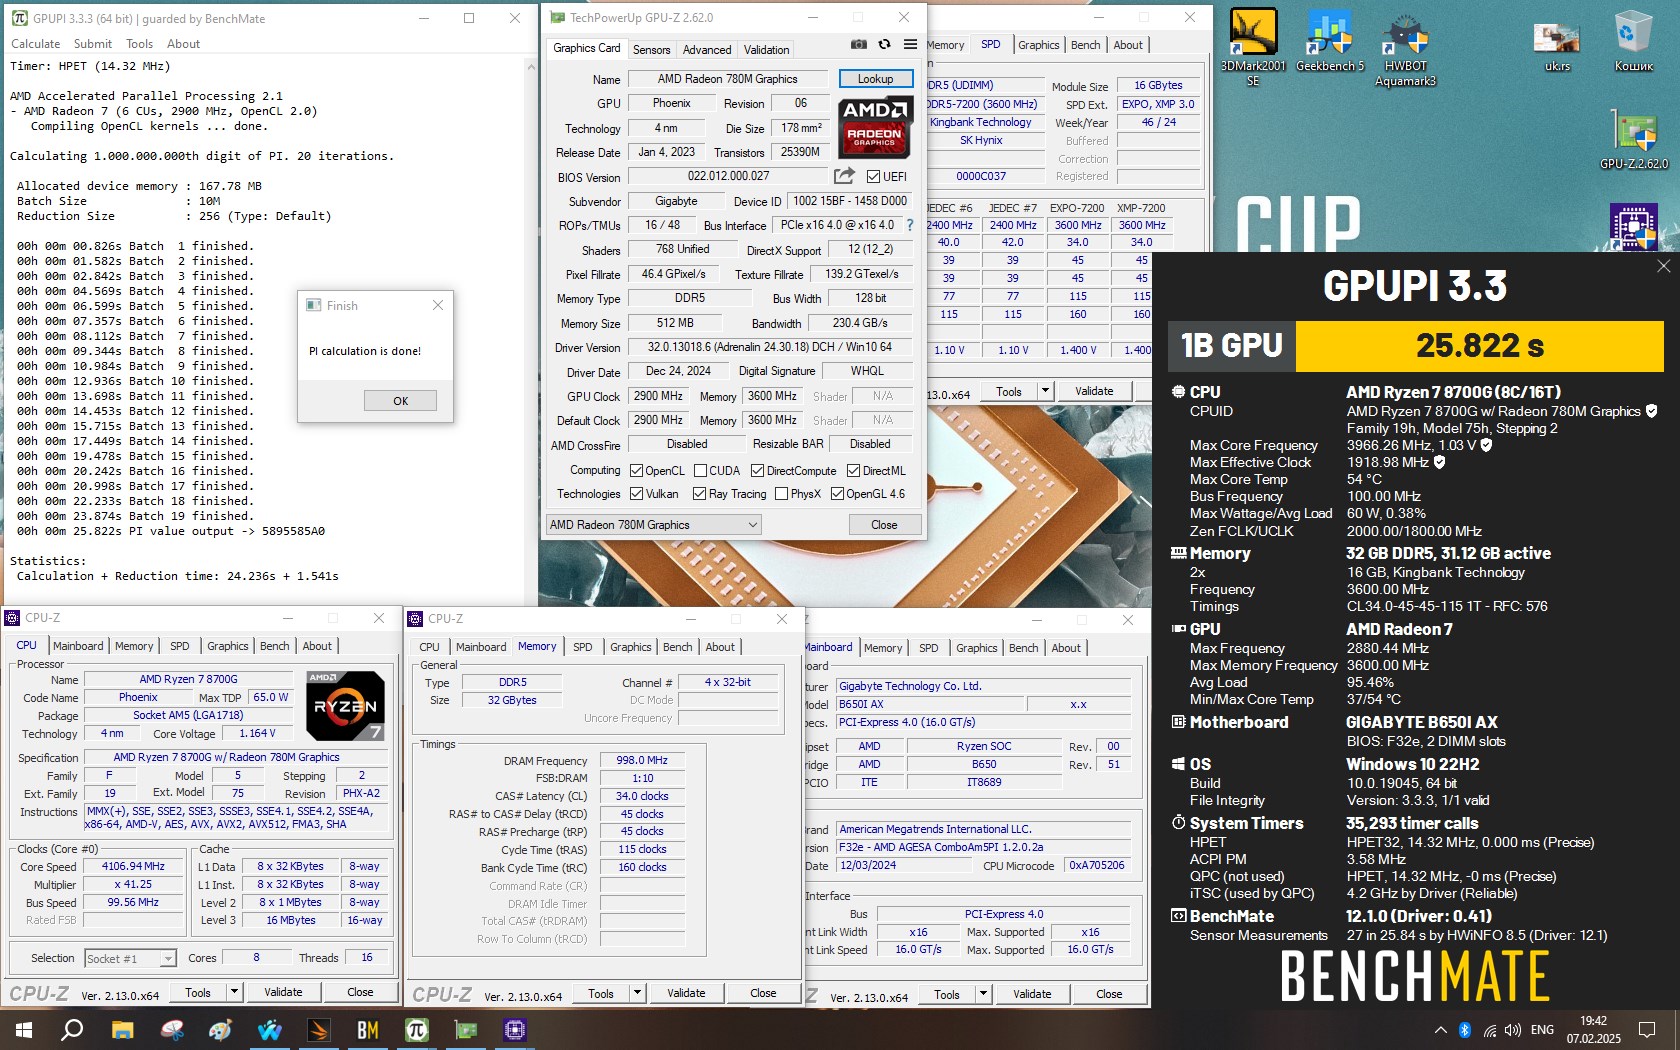Click the orange swoosh taskbar icon
Image resolution: width=1680 pixels, height=1050 pixels.
click(x=318, y=1030)
